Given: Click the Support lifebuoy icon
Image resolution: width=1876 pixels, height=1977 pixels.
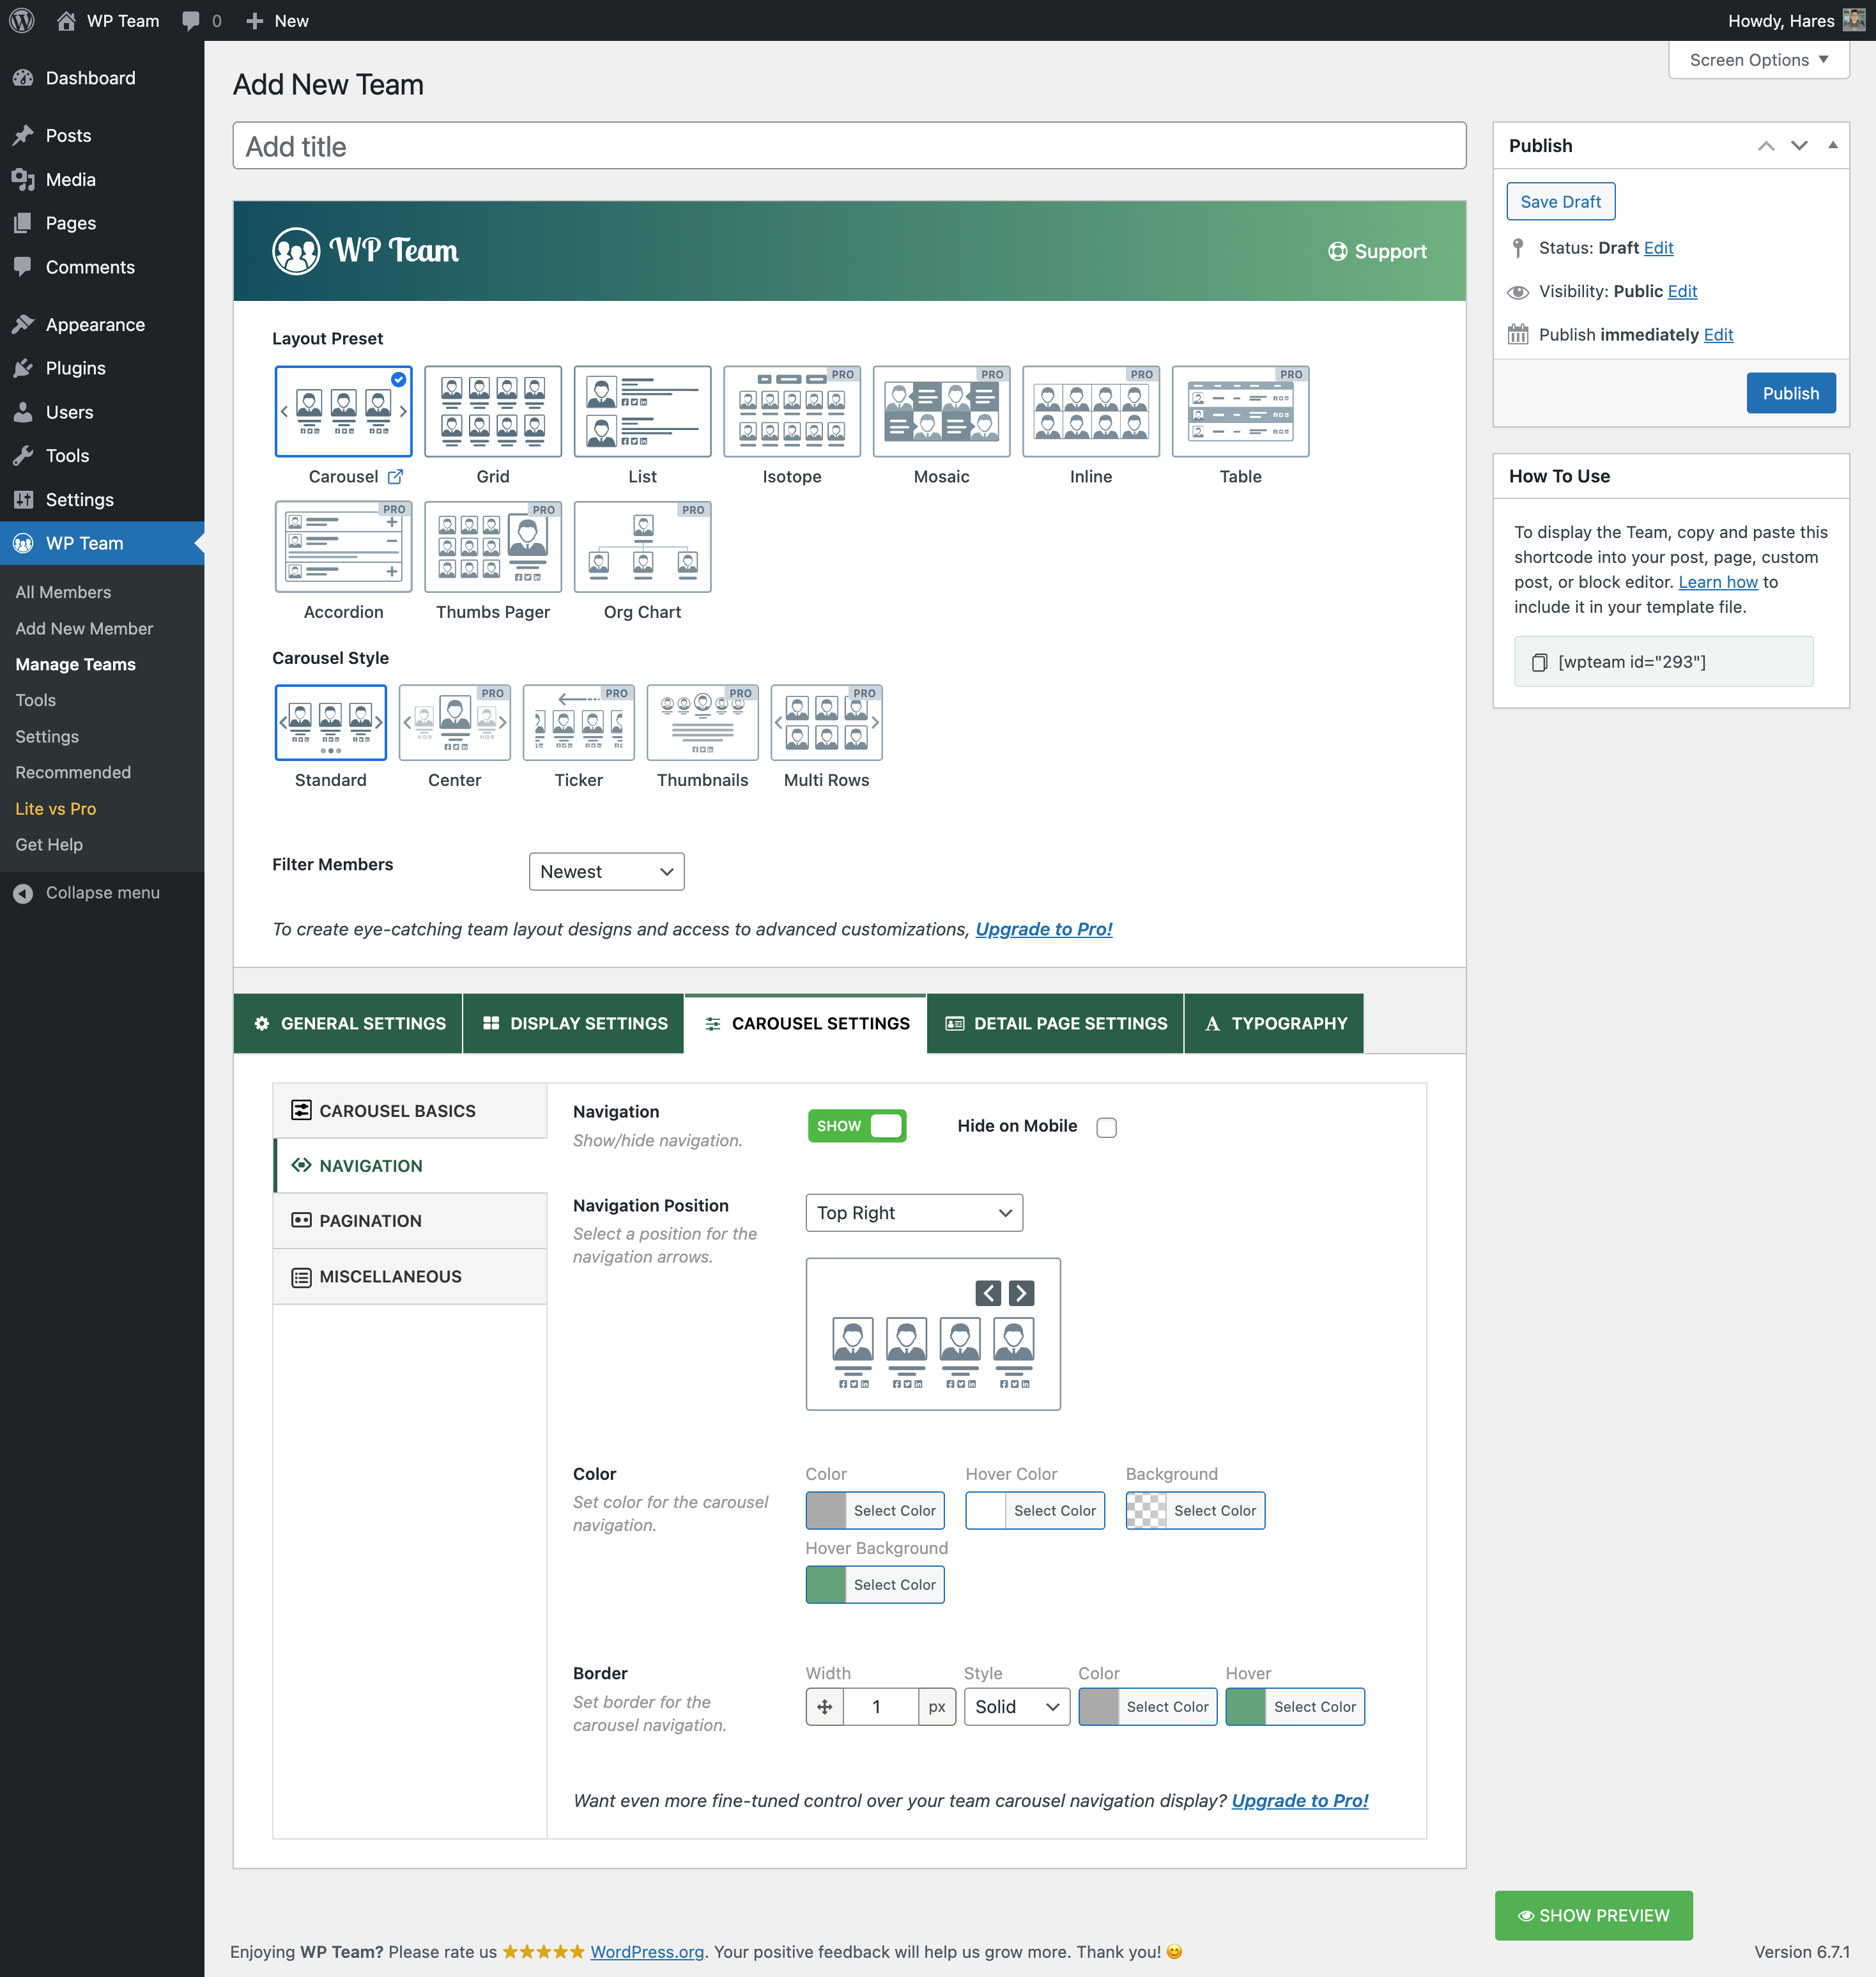Looking at the screenshot, I should click(x=1337, y=251).
